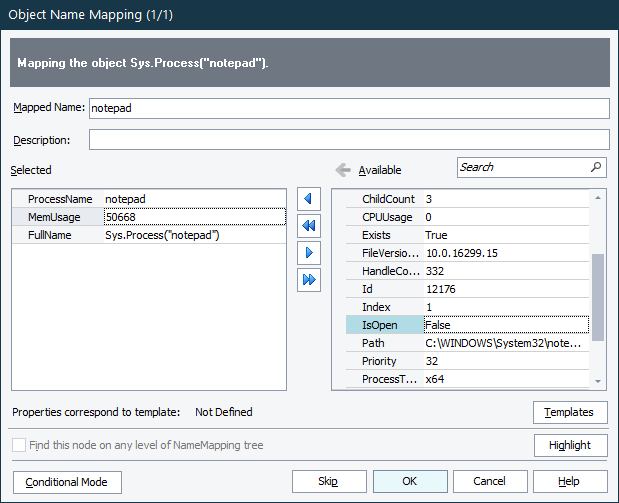
Task: Click the Available list scrollbar thumb
Action: point(598,297)
